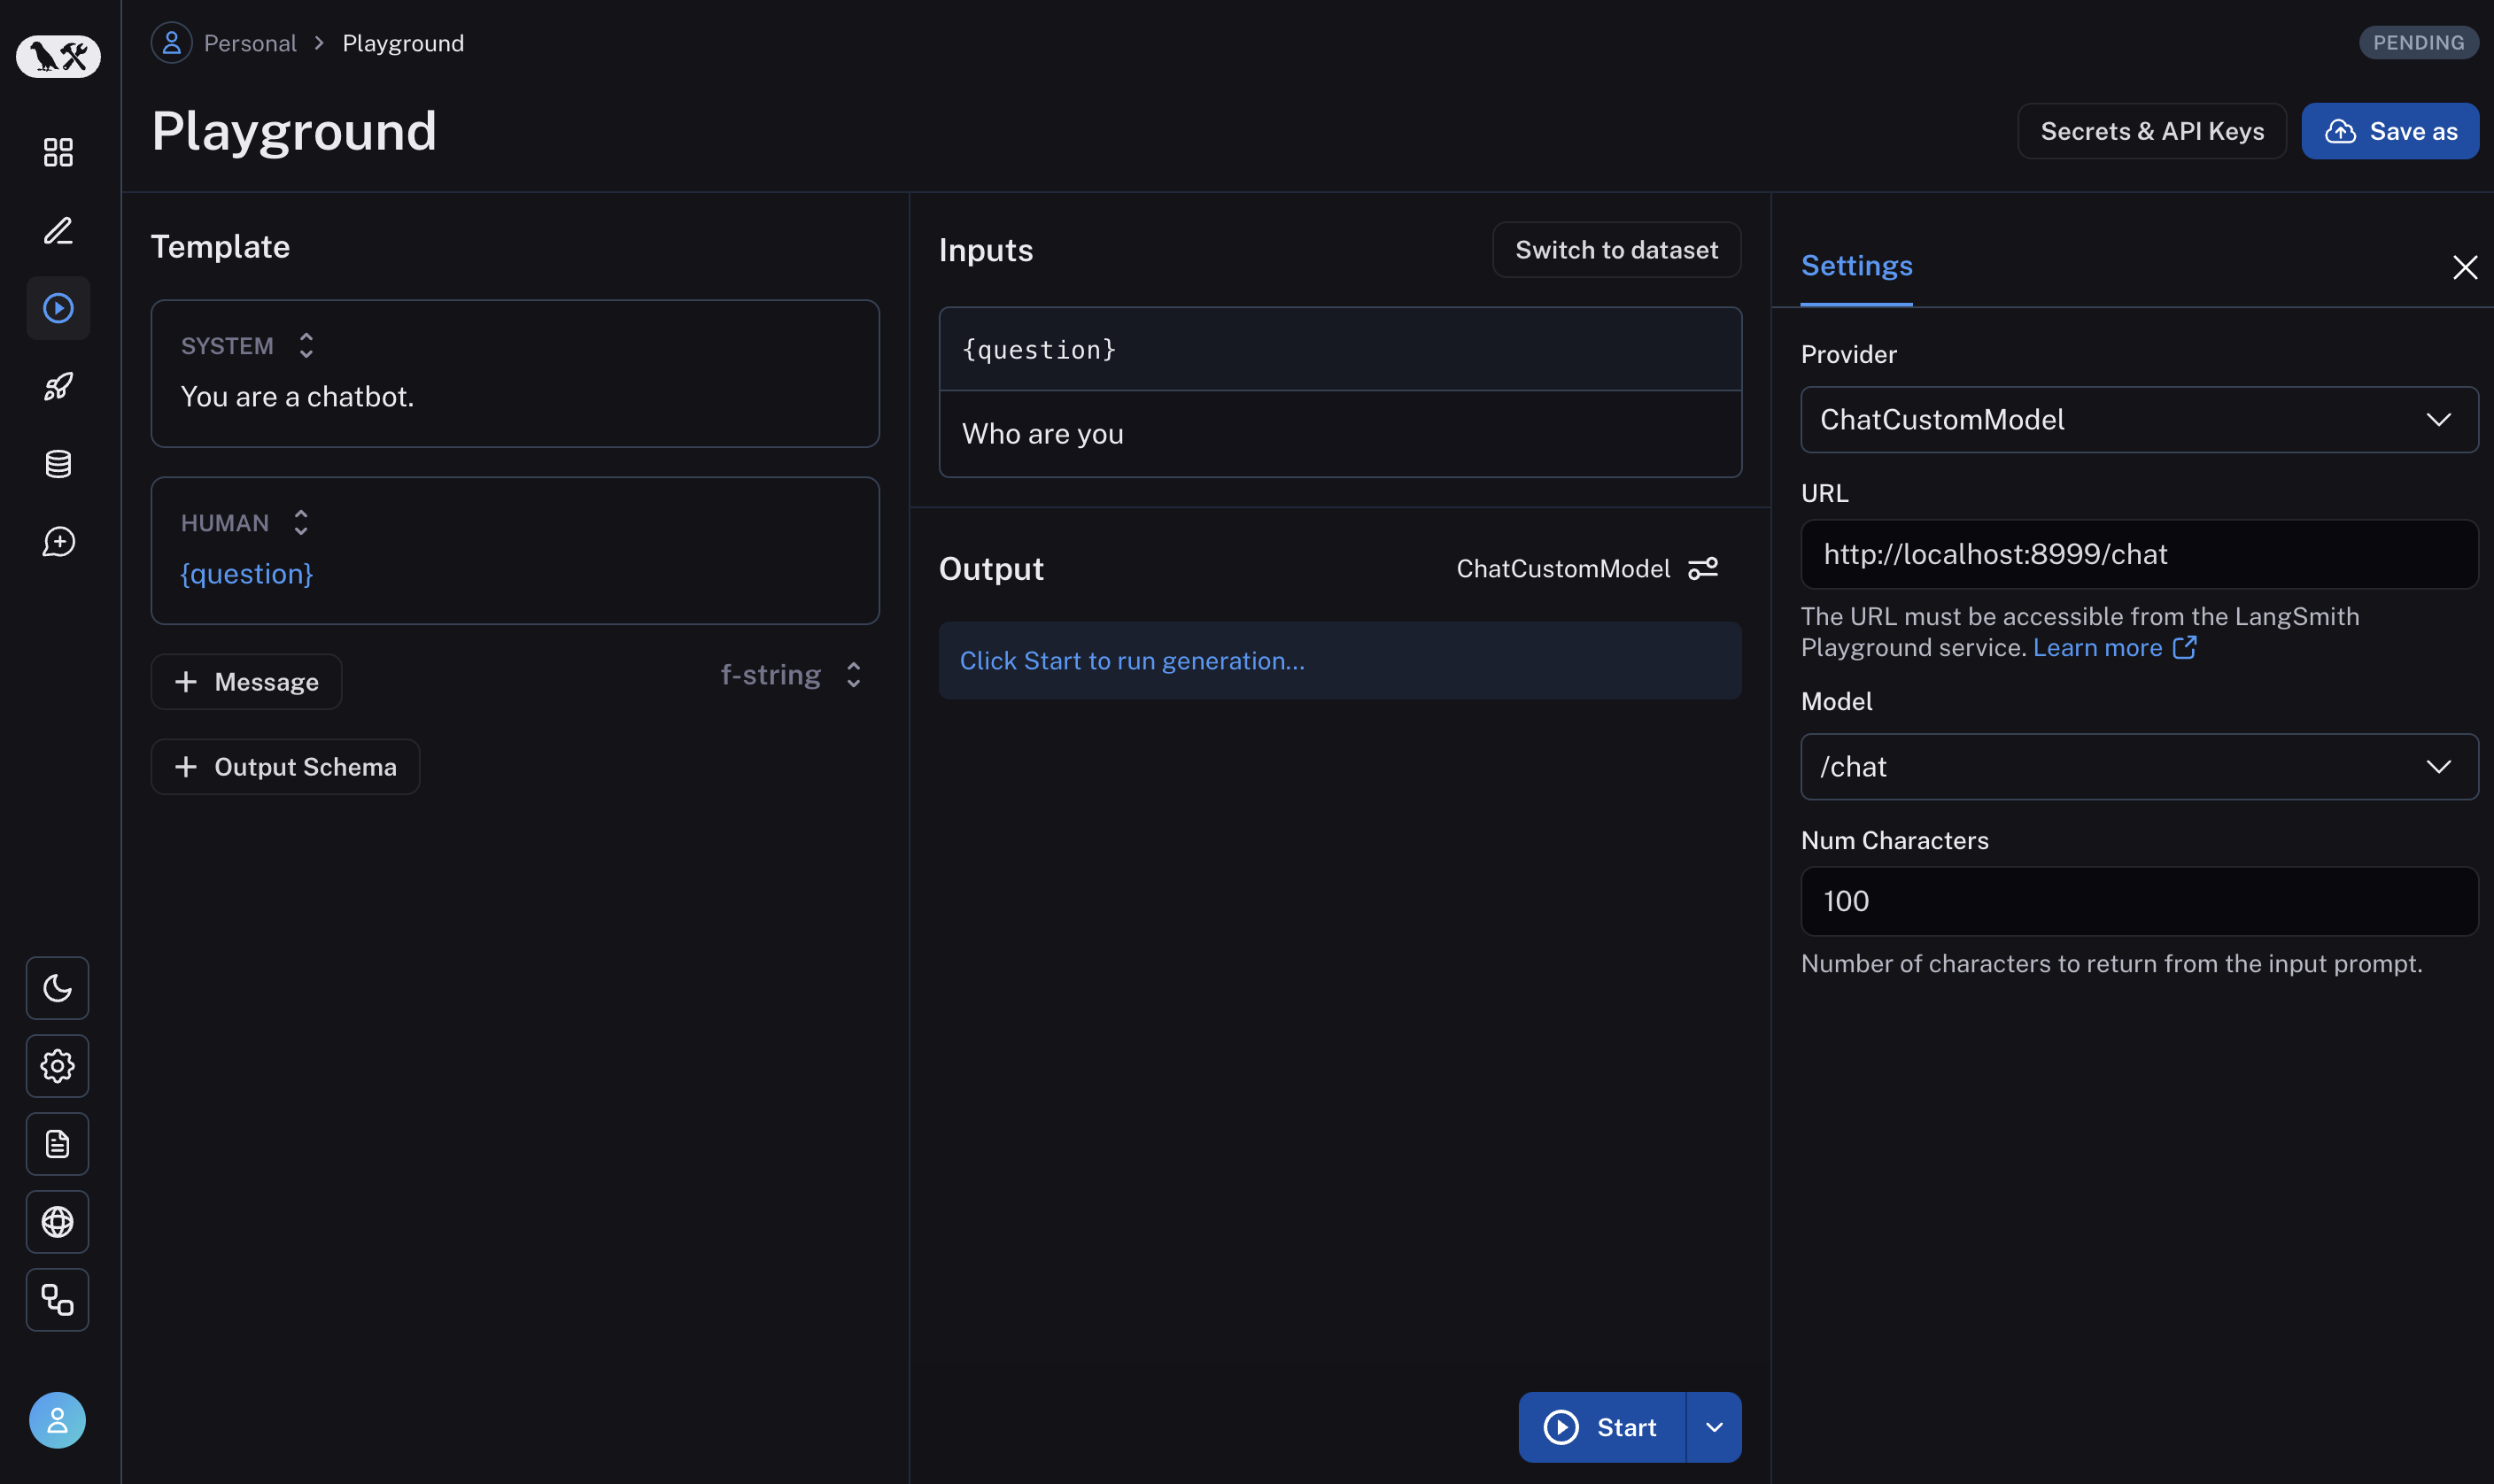Open the feedback chat-bubble icon
This screenshot has width=2494, height=1484.
click(x=57, y=541)
